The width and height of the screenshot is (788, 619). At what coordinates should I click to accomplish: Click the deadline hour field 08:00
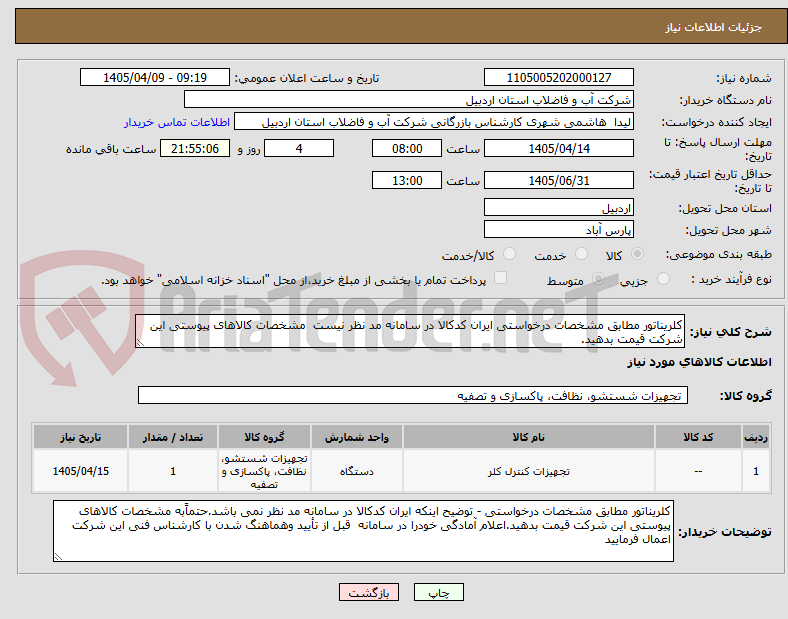(x=407, y=148)
